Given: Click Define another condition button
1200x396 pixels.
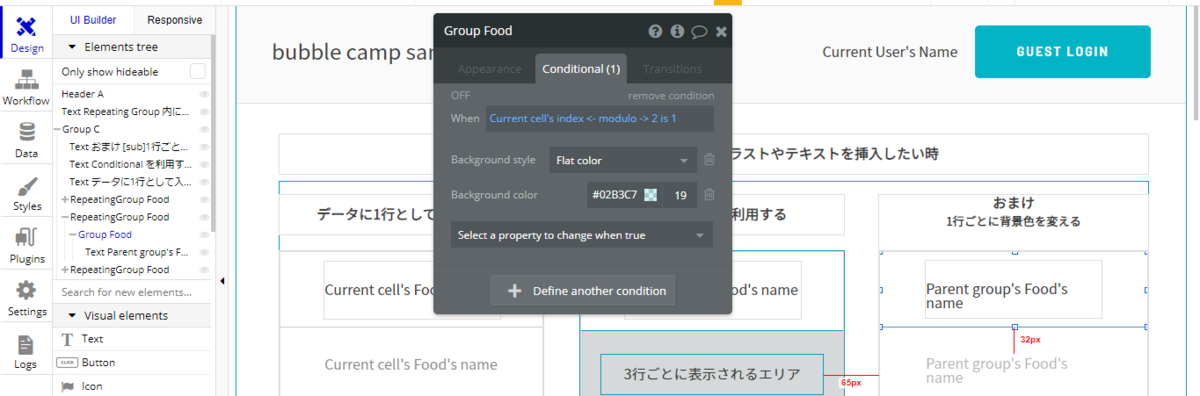Looking at the screenshot, I should tap(583, 291).
